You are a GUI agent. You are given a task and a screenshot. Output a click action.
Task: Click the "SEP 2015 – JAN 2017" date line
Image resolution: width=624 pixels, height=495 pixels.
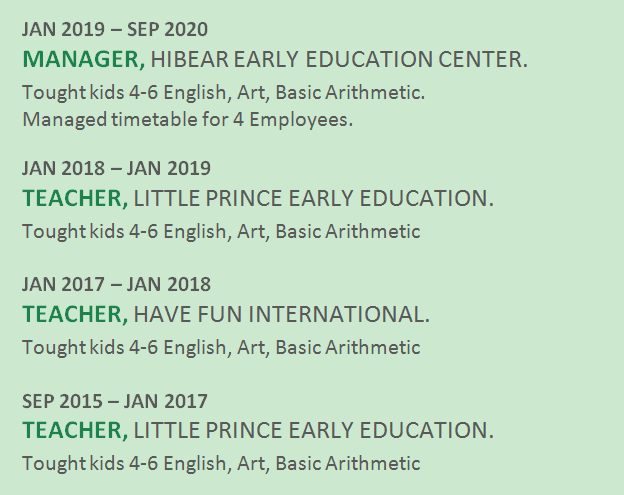point(115,401)
